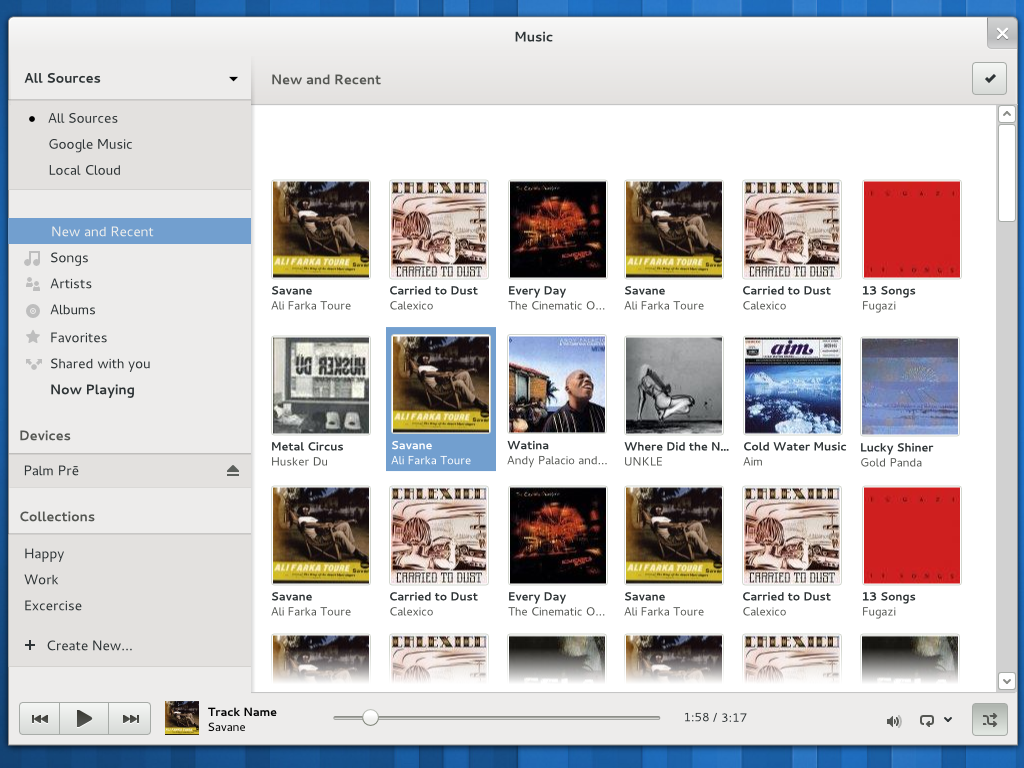Image resolution: width=1024 pixels, height=768 pixels.
Task: Open the Lucky Shiner album
Action: (x=910, y=386)
